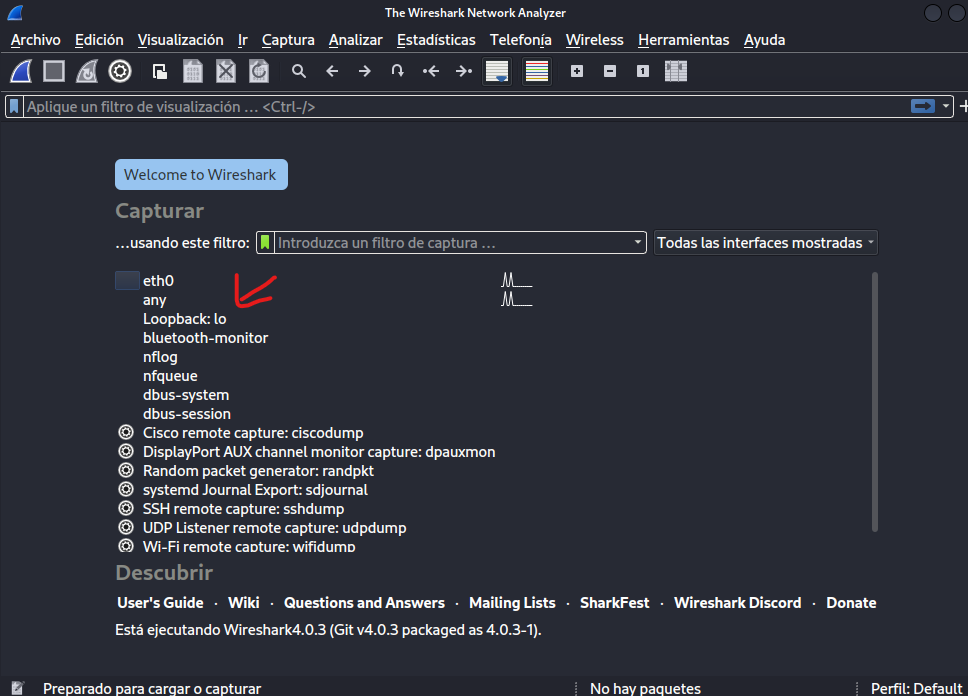Apply display filter arrow button
968x696 pixels.
point(923,106)
